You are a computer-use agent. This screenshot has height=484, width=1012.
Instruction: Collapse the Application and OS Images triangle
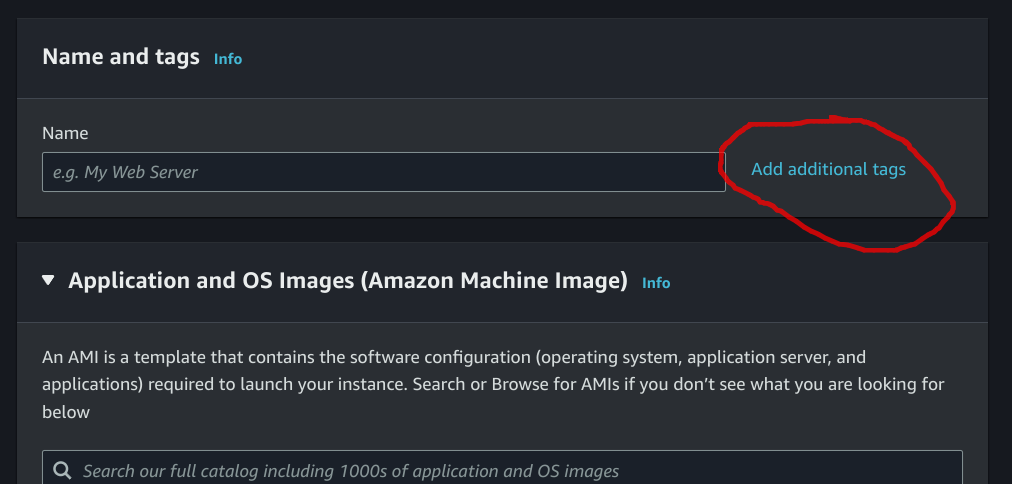[x=48, y=281]
